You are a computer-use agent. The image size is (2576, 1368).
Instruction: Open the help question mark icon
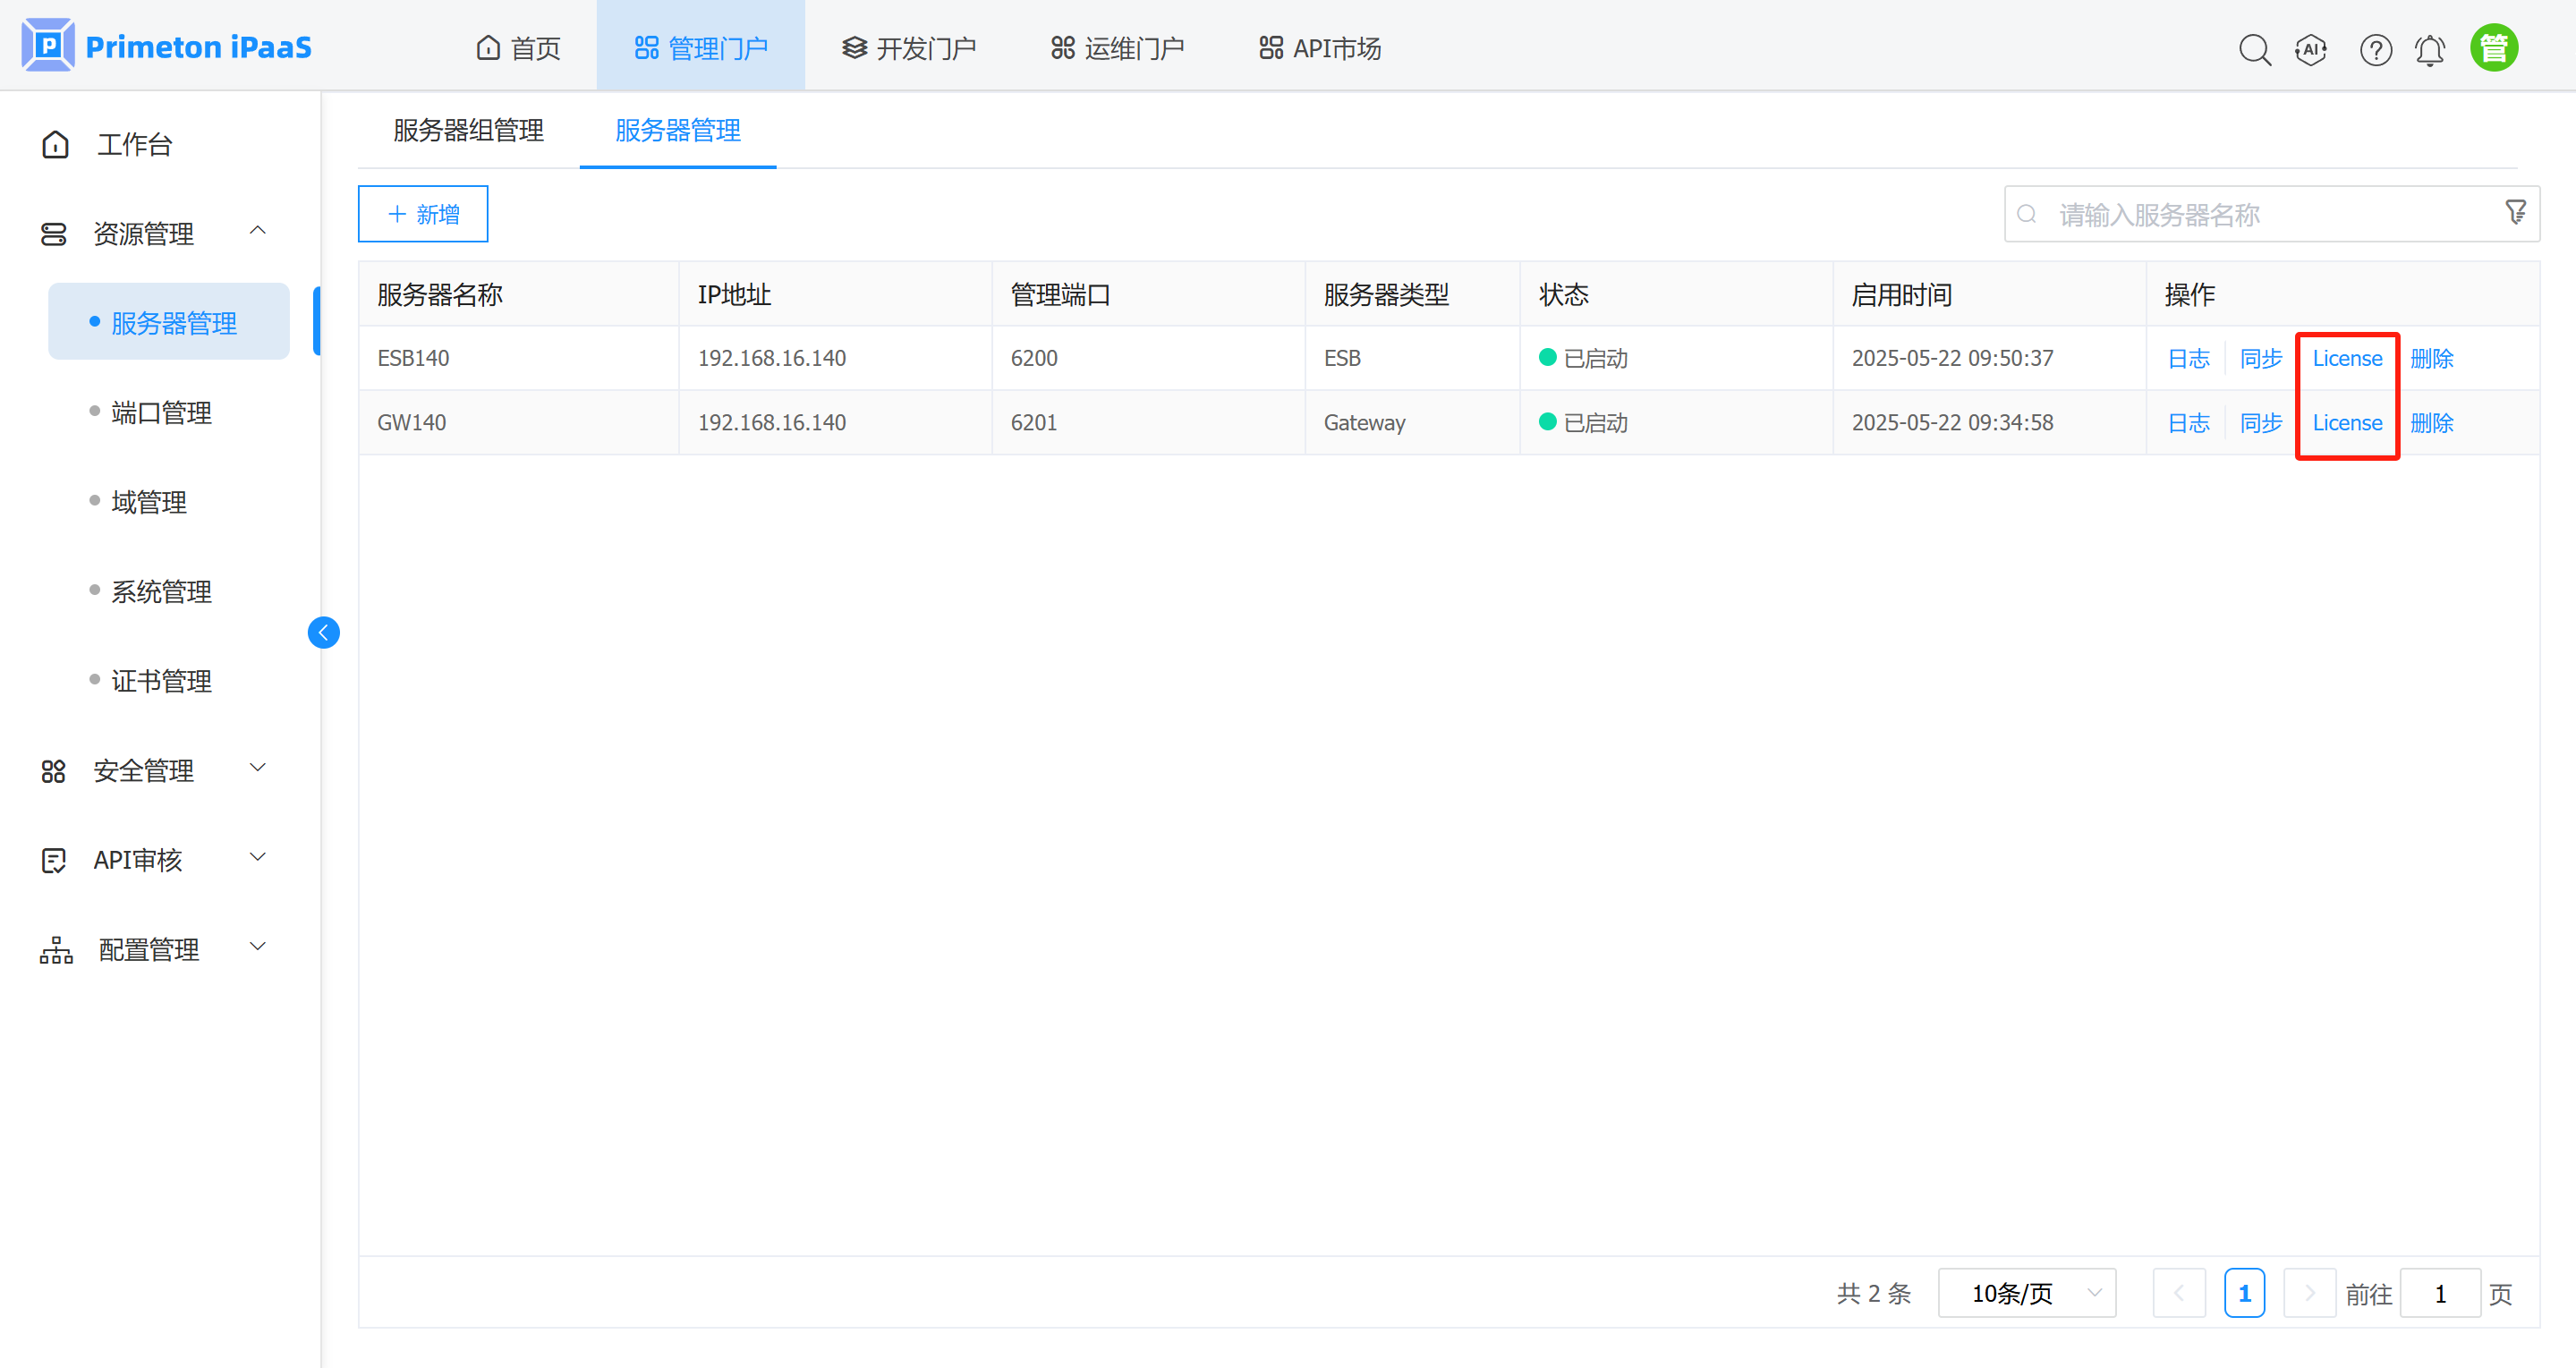pos(2376,48)
